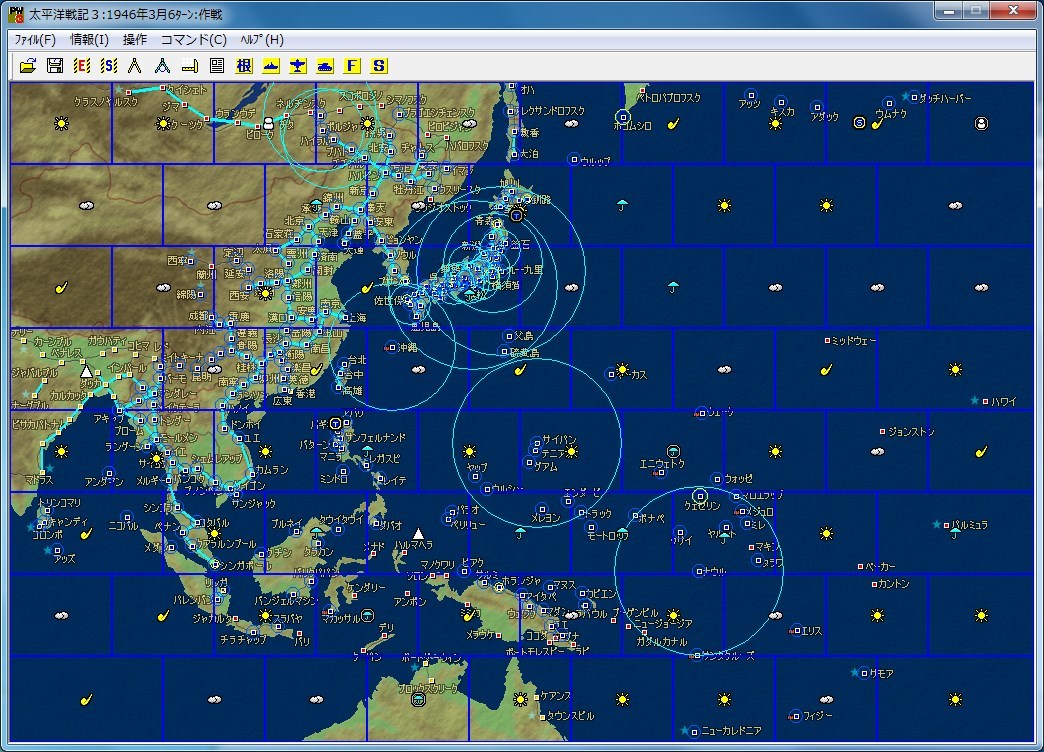Open the document list icon
The width and height of the screenshot is (1044, 752).
coord(217,66)
